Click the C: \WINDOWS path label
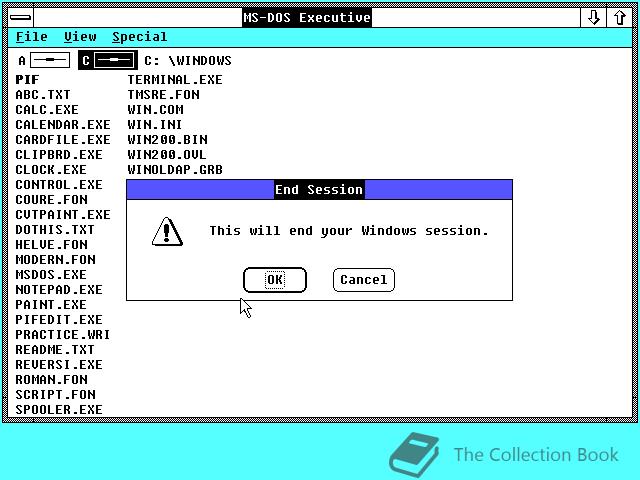This screenshot has height=480, width=640. point(188,61)
